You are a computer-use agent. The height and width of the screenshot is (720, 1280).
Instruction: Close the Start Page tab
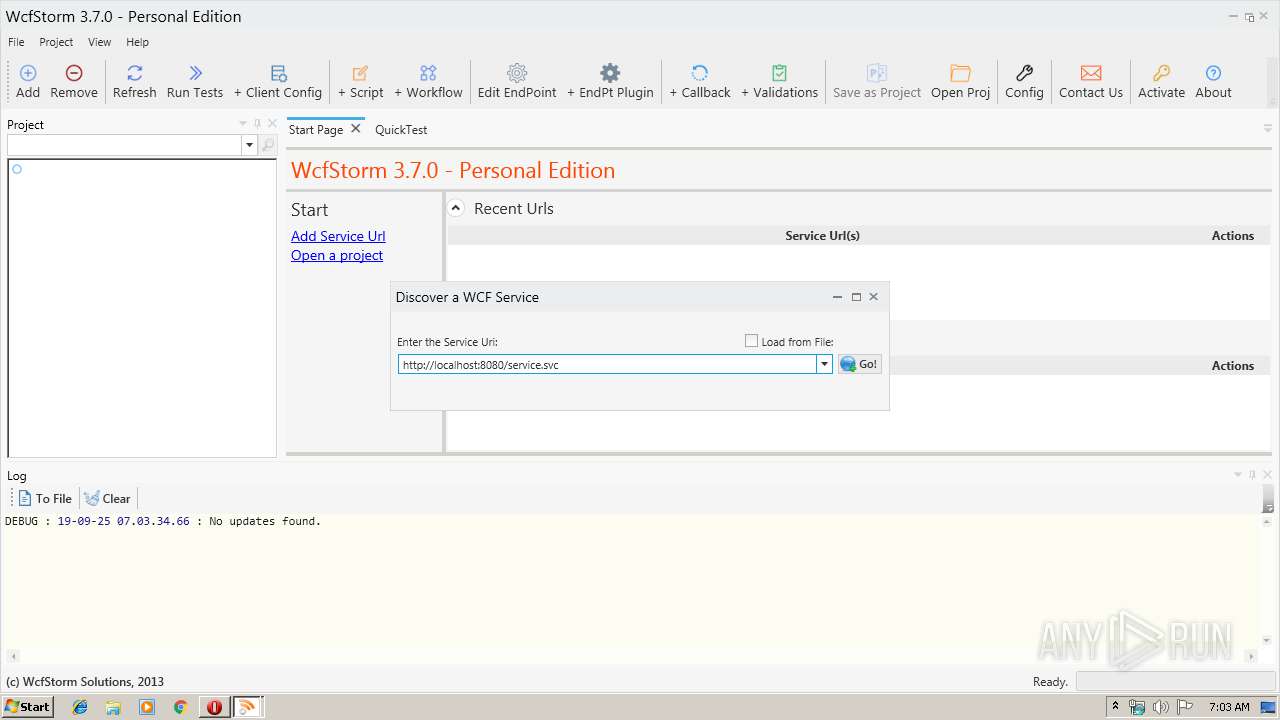(355, 129)
